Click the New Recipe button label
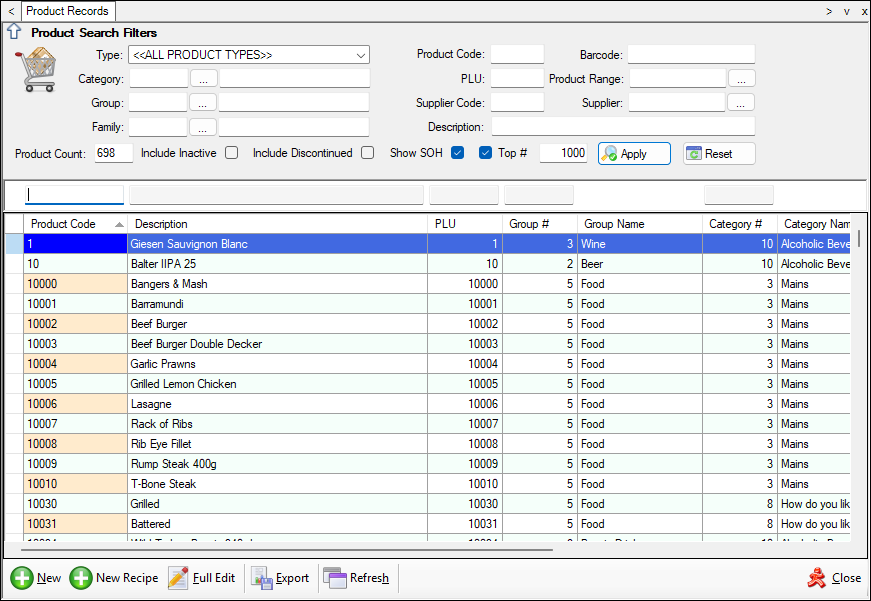The image size is (871, 601). coord(127,578)
